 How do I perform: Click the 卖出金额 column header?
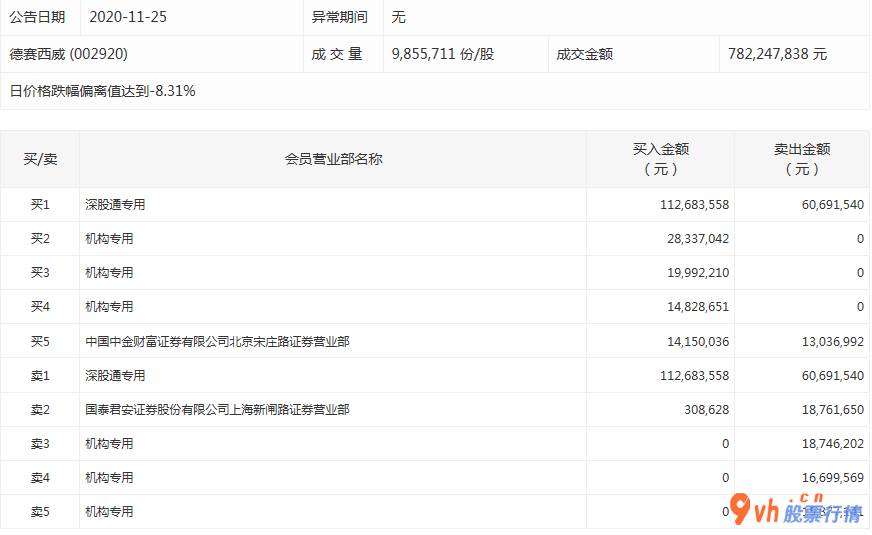[802, 158]
